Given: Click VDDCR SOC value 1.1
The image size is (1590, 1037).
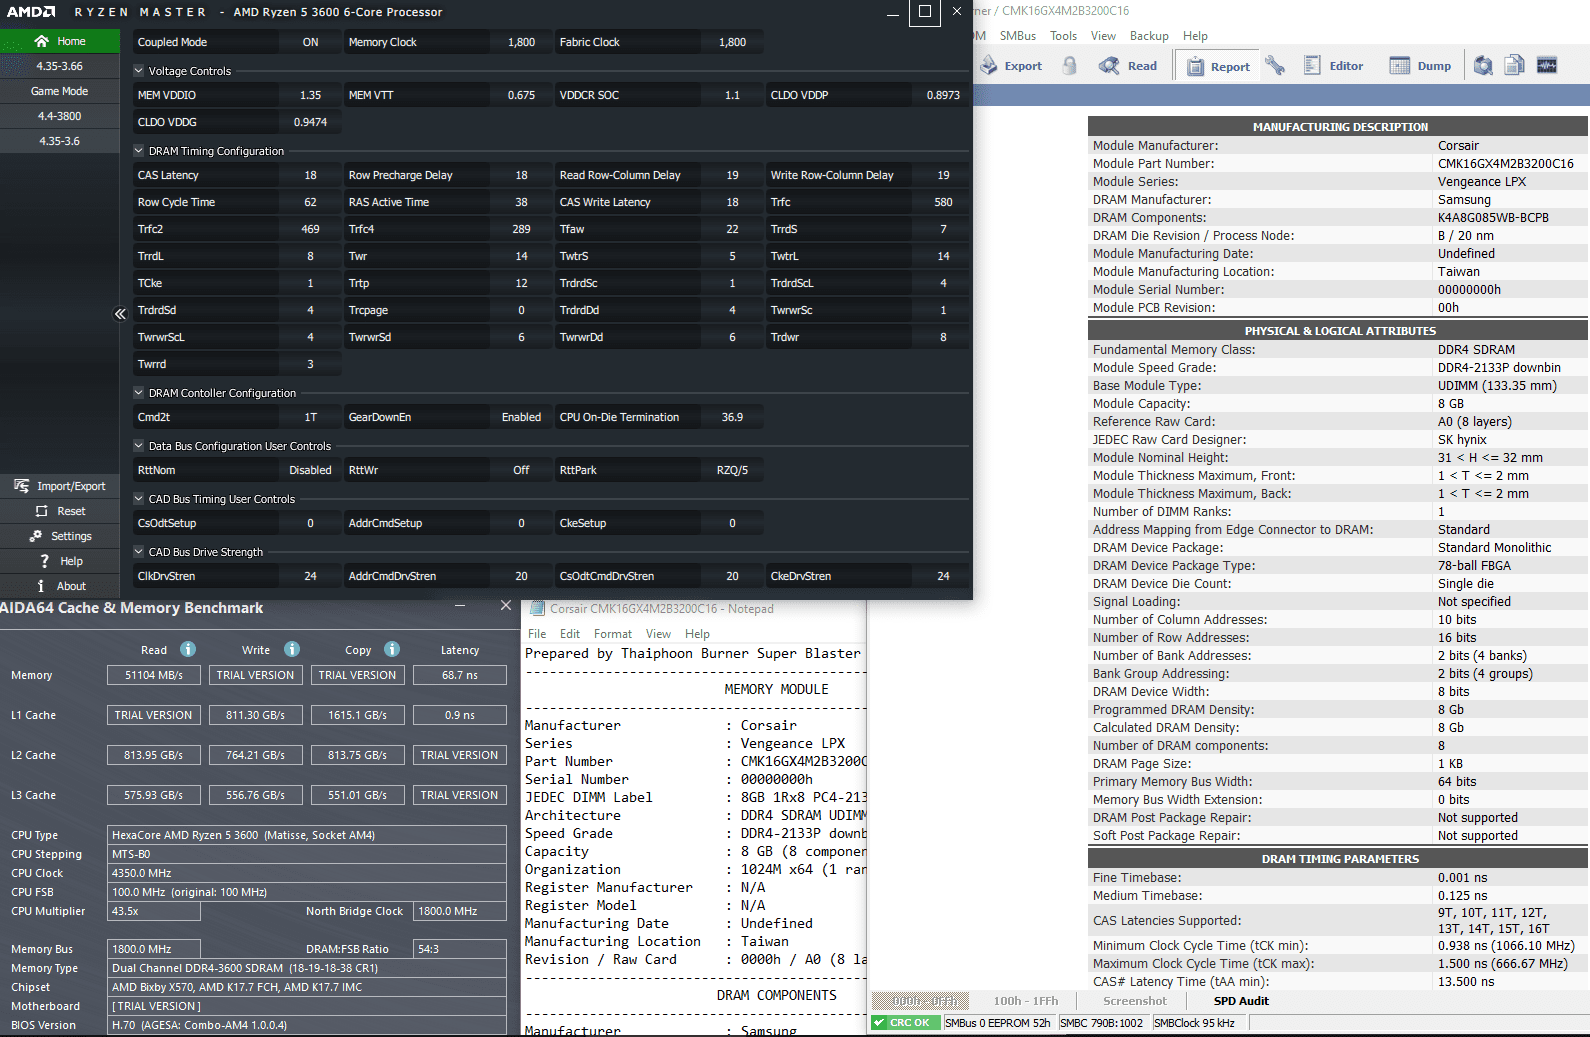Looking at the screenshot, I should [x=732, y=95].
